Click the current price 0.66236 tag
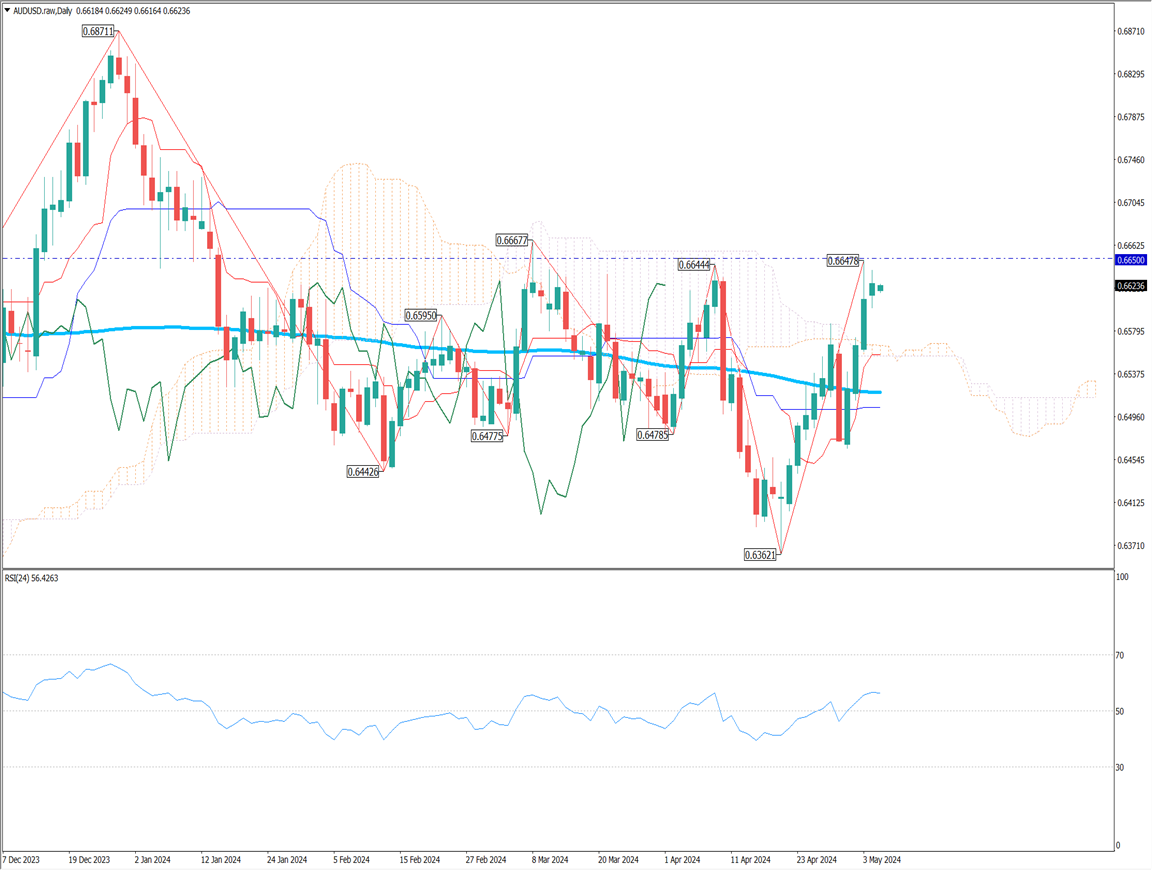This screenshot has width=1152, height=870. (1130, 285)
